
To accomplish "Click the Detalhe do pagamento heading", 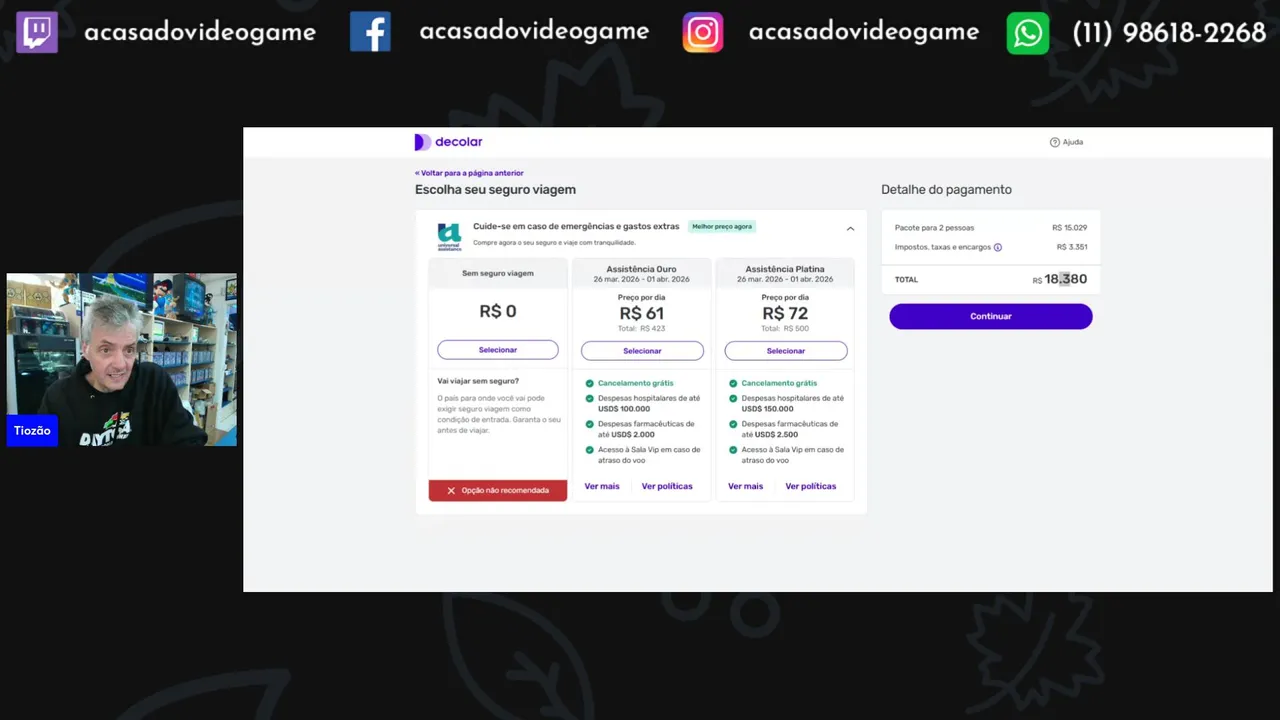I will point(946,190).
